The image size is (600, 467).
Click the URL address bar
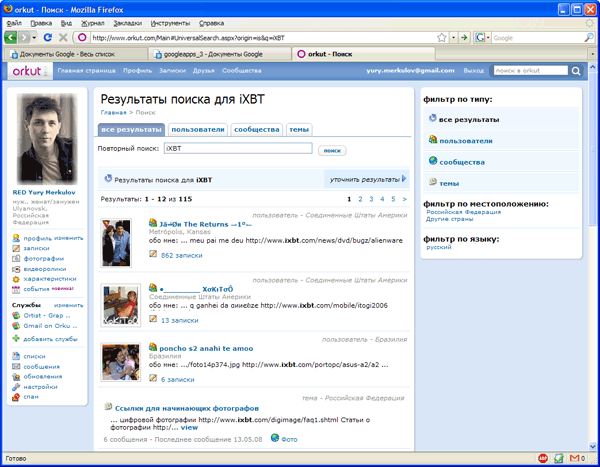(262, 38)
